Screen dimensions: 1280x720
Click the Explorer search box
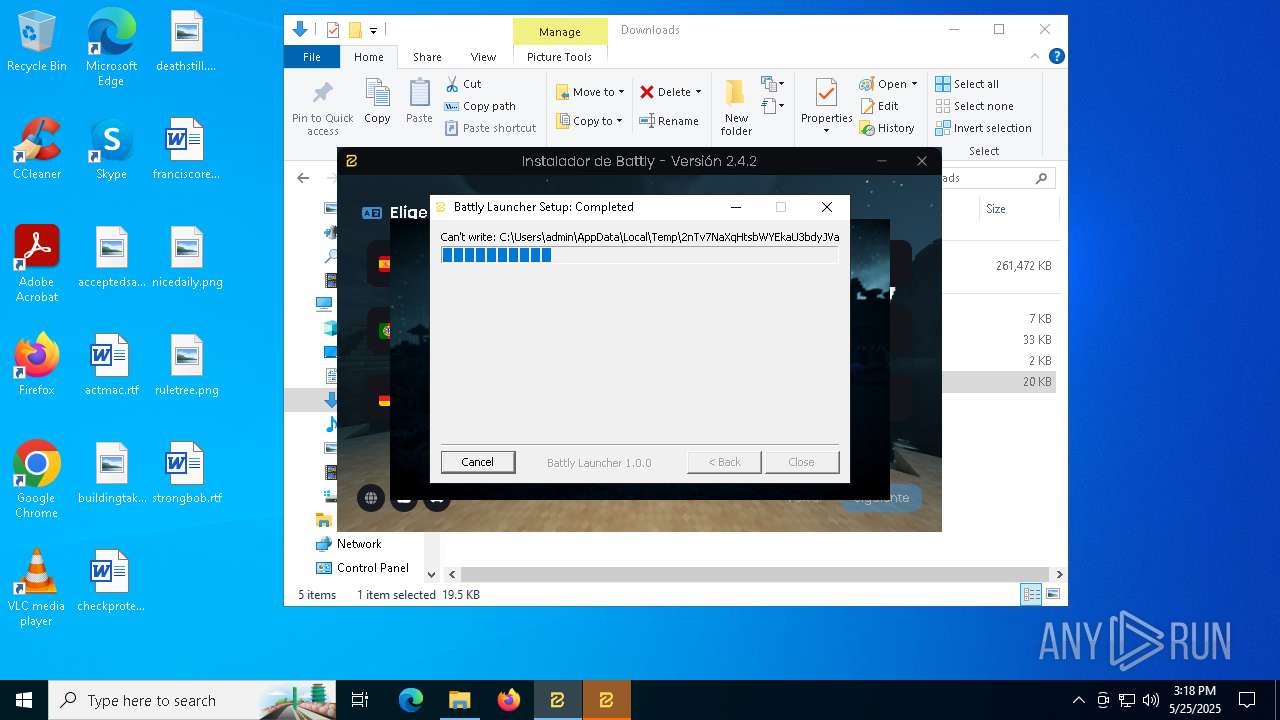[998, 178]
